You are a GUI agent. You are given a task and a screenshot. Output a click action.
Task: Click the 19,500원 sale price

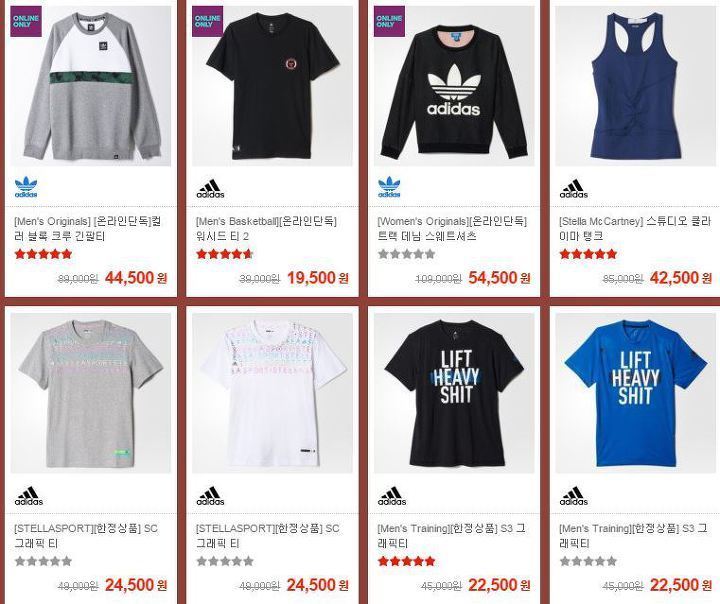[x=318, y=278]
